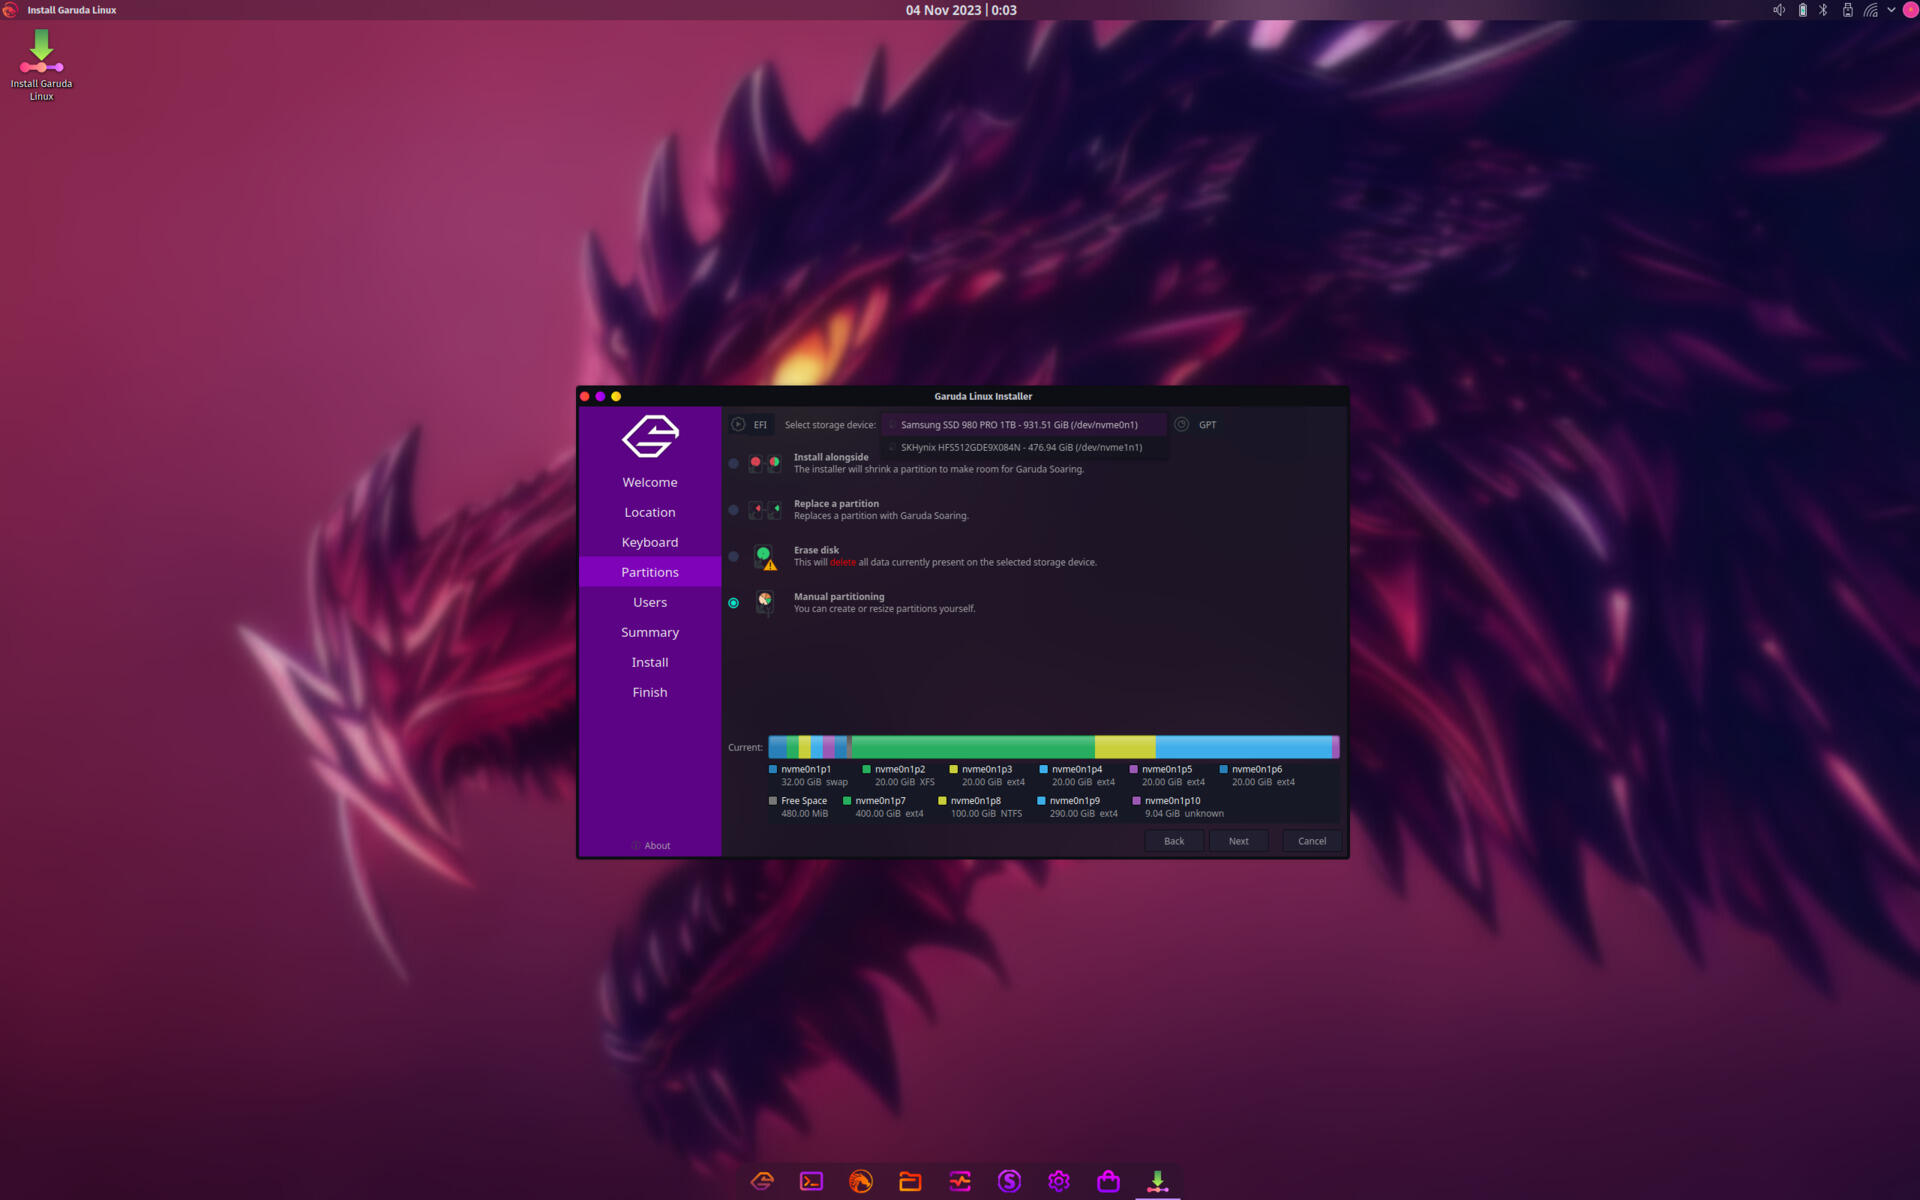Open the date and time clock
Viewport: 1920px width, 1200px height.
pos(961,10)
